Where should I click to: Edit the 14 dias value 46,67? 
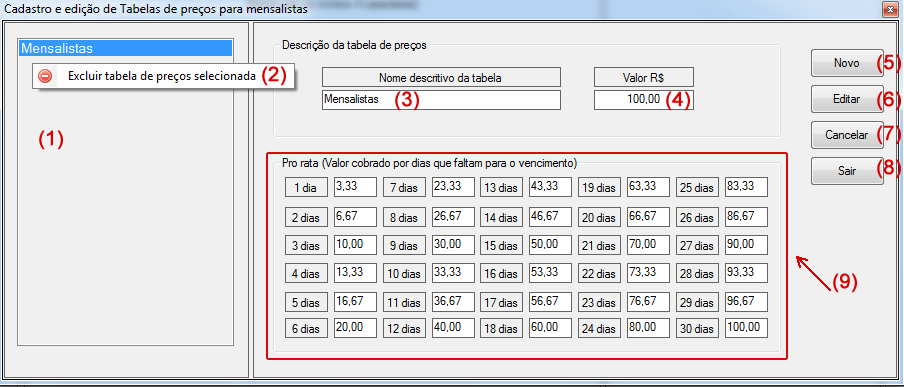tap(551, 216)
